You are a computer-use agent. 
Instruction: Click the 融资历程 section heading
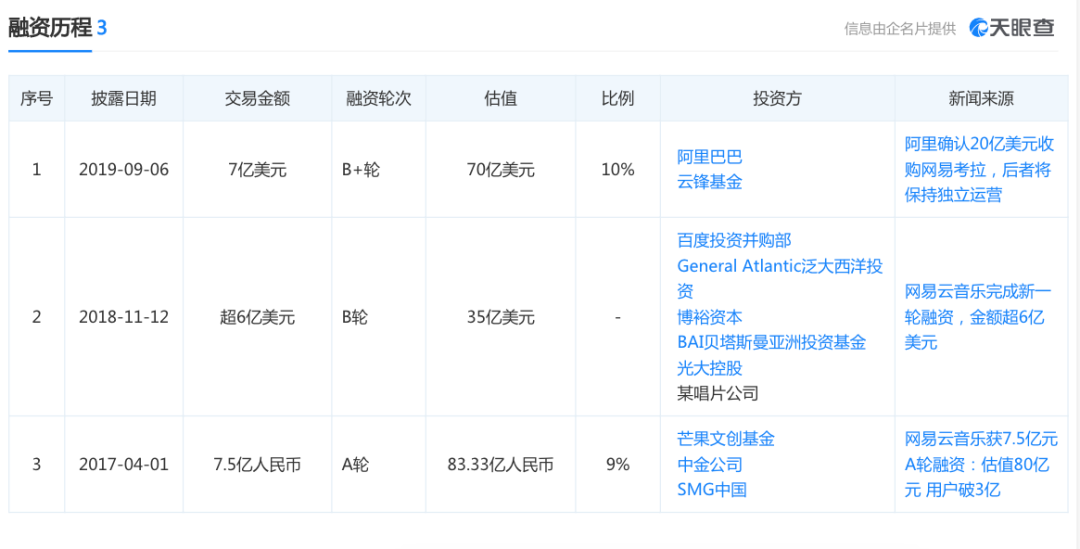pyautogui.click(x=50, y=28)
